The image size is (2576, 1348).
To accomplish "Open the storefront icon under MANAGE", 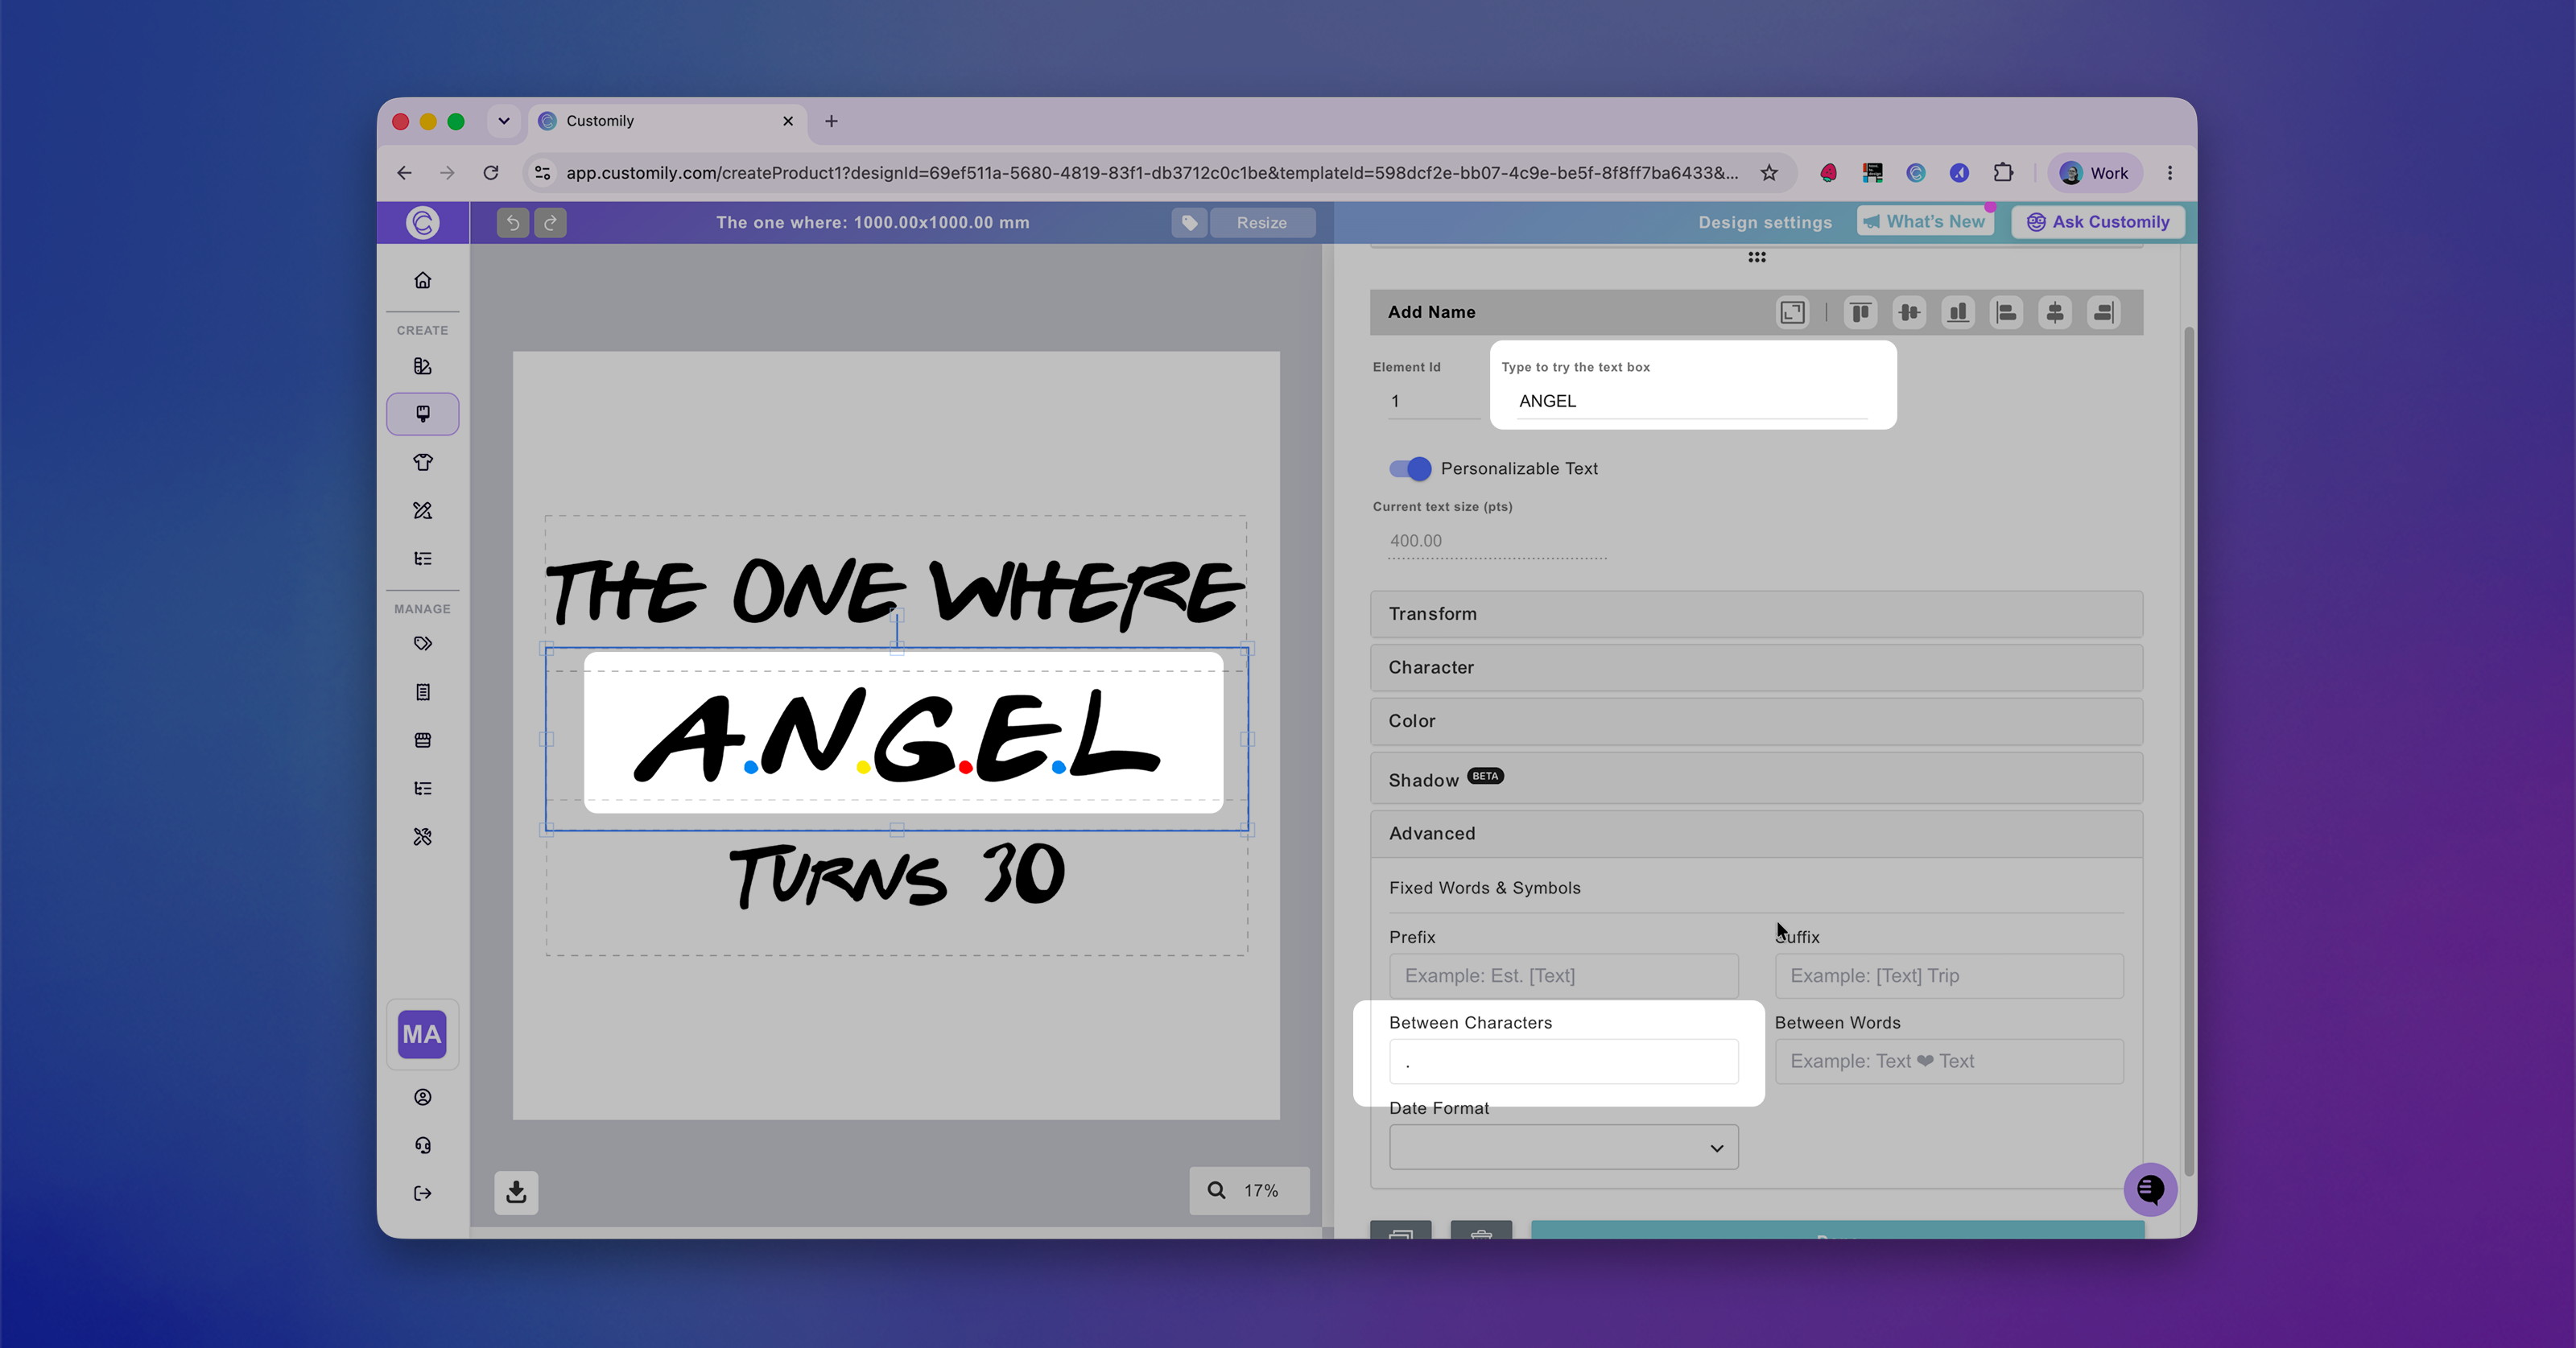I will 423,740.
